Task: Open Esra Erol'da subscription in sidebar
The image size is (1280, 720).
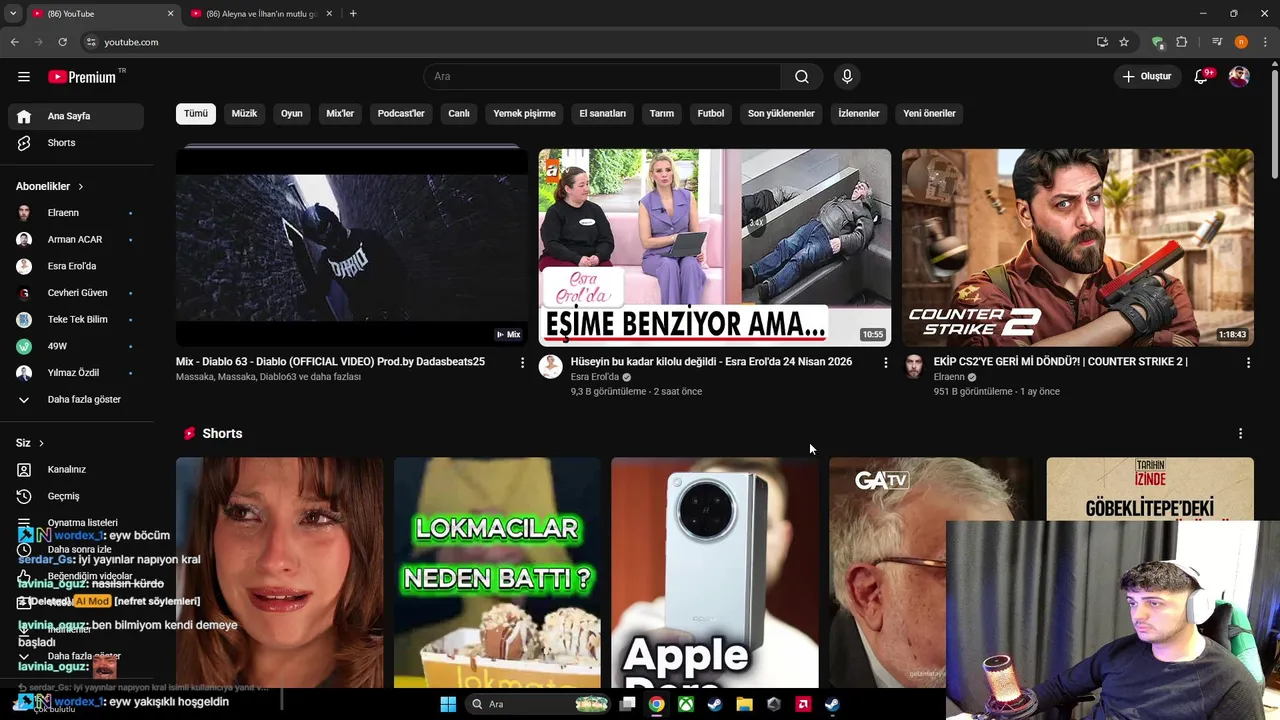Action: [x=76, y=266]
